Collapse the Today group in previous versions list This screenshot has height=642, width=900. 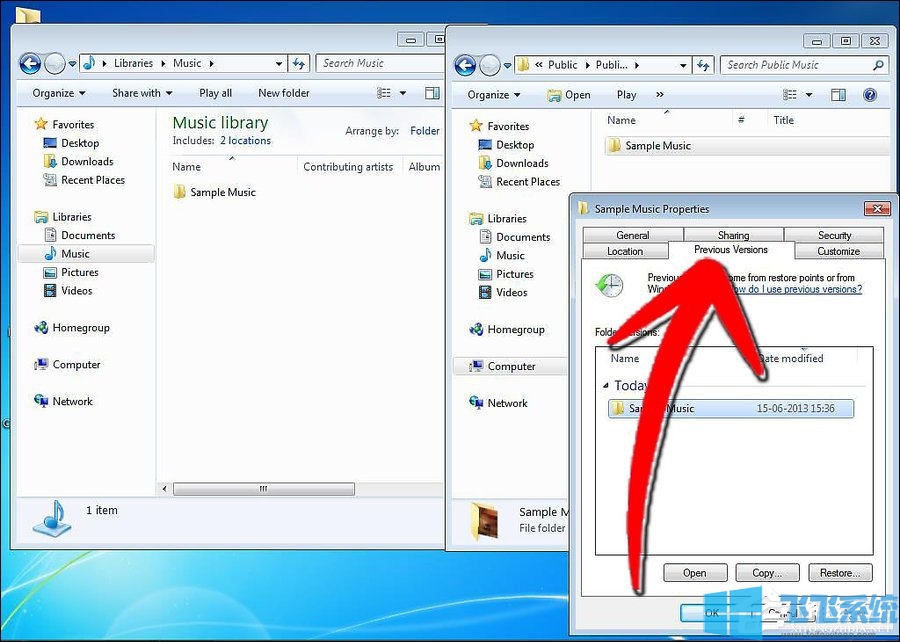tap(607, 385)
